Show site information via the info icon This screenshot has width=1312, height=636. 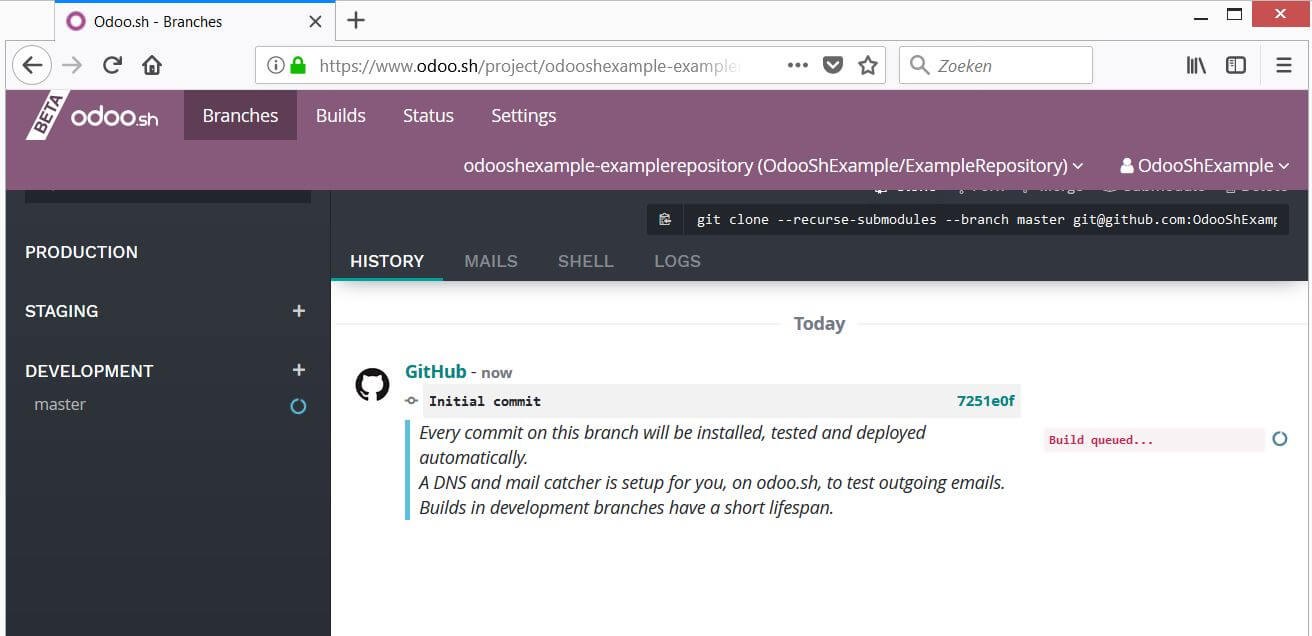click(275, 65)
